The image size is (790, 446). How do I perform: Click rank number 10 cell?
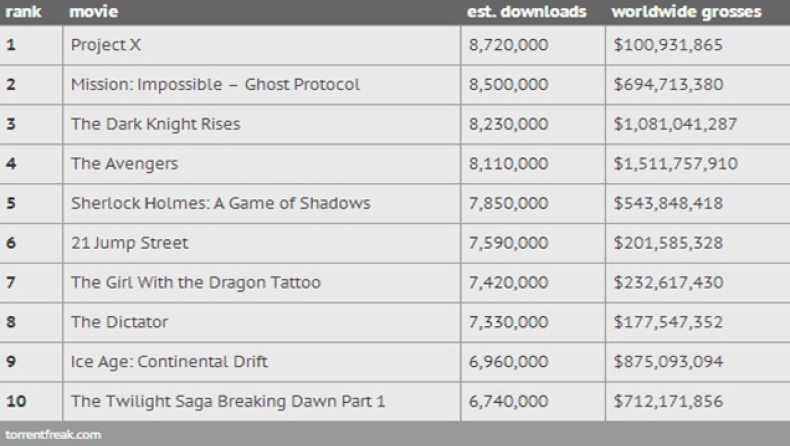pyautogui.click(x=15, y=401)
